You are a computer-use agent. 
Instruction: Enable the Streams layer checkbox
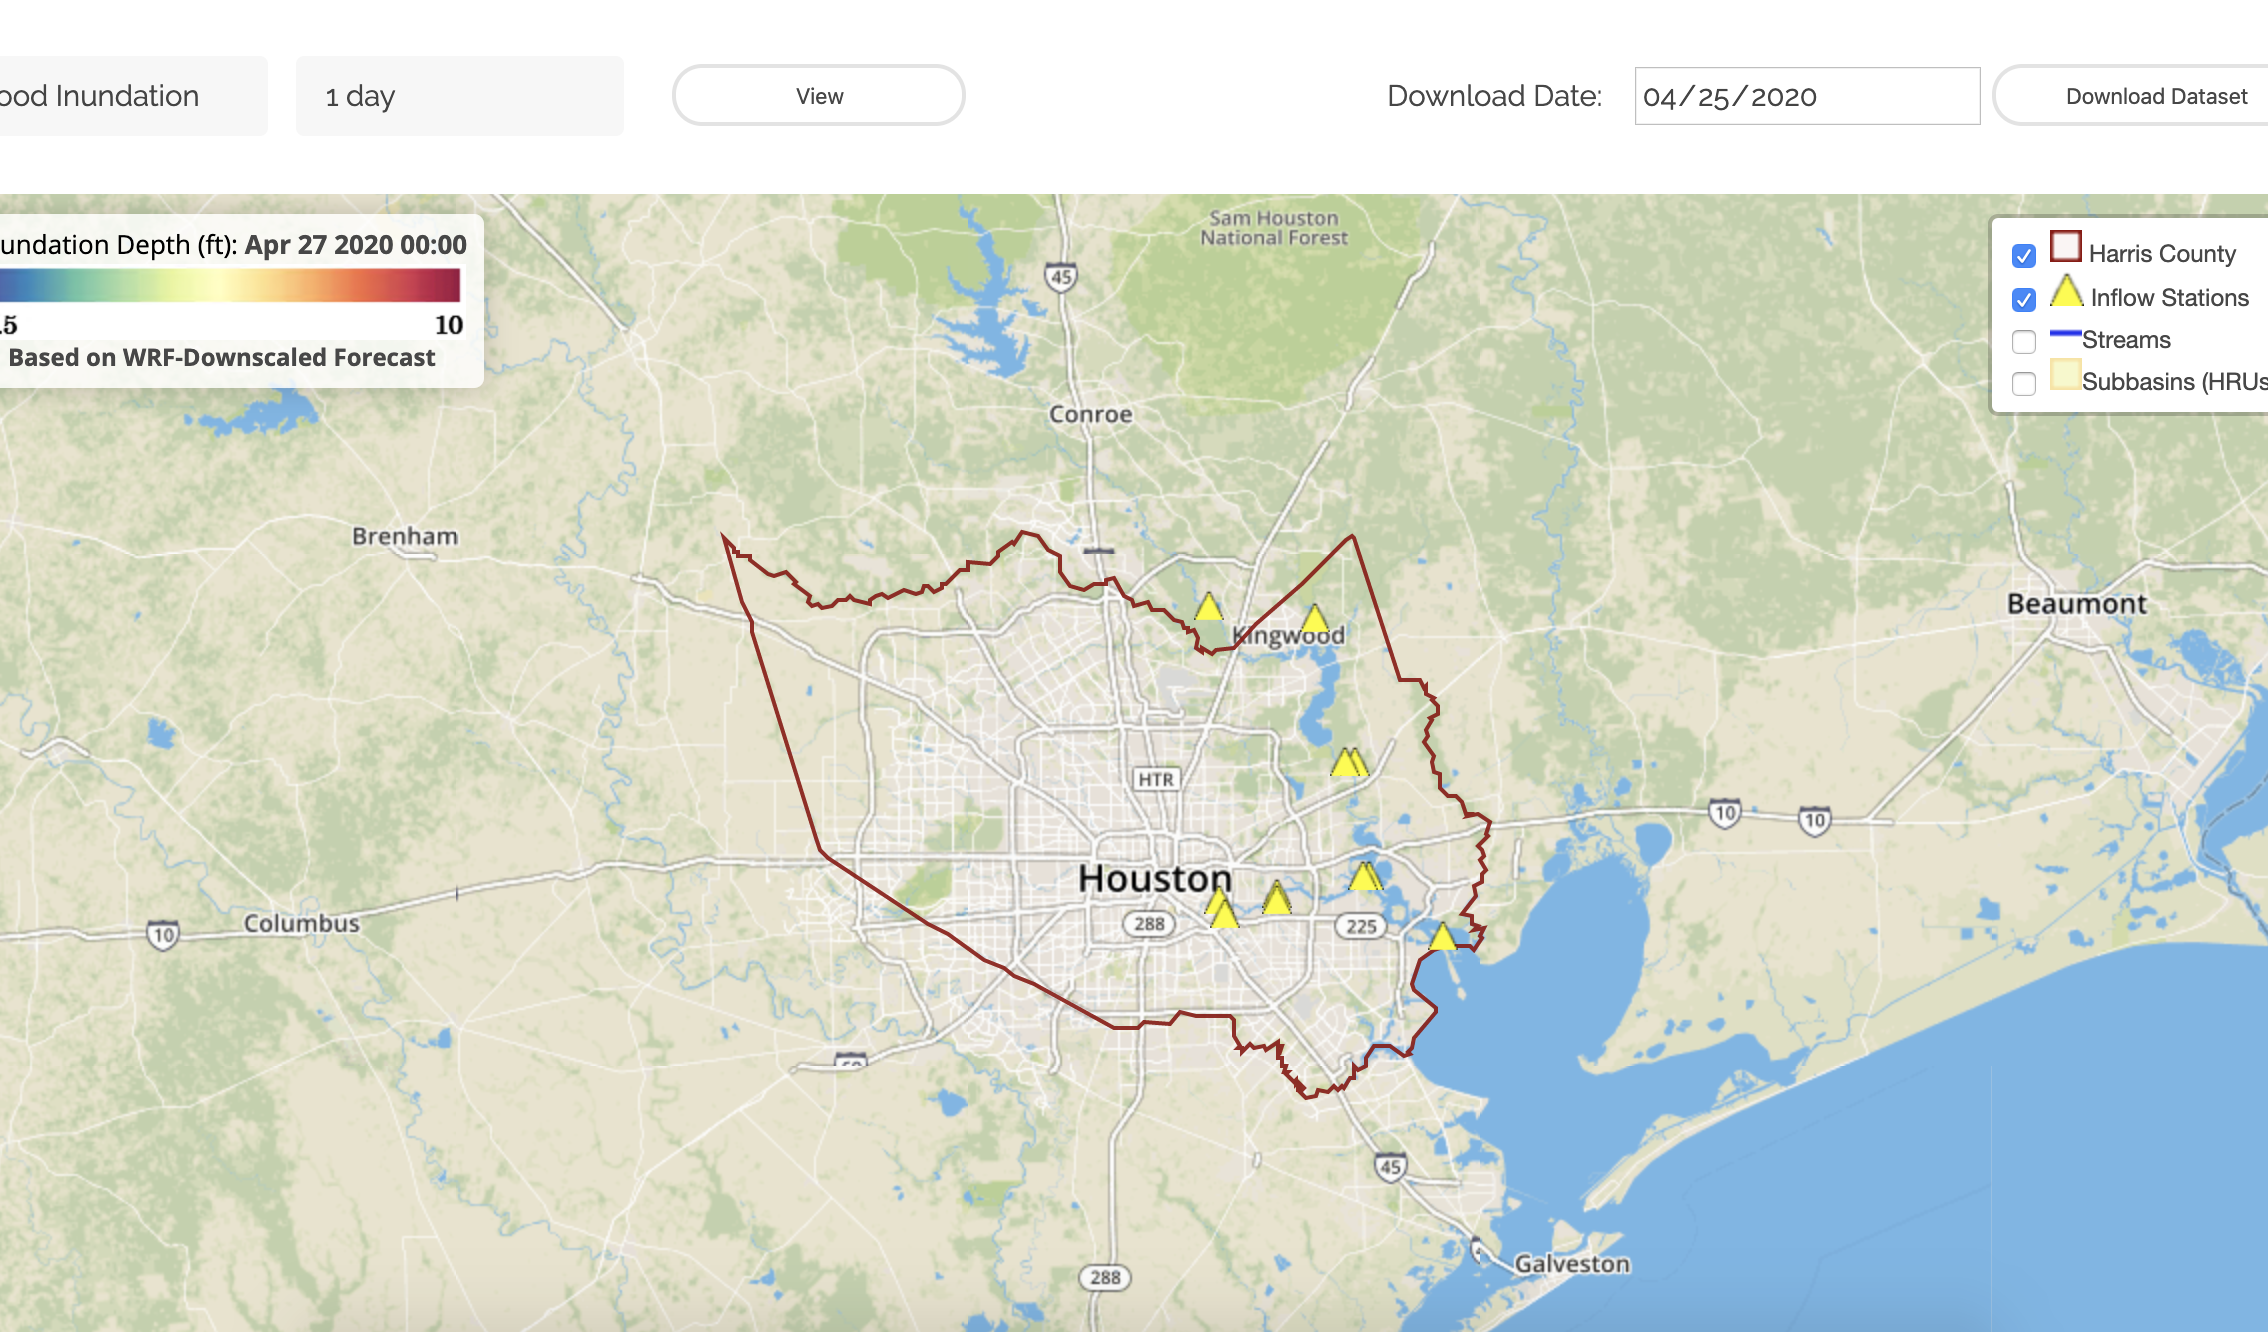2024,339
